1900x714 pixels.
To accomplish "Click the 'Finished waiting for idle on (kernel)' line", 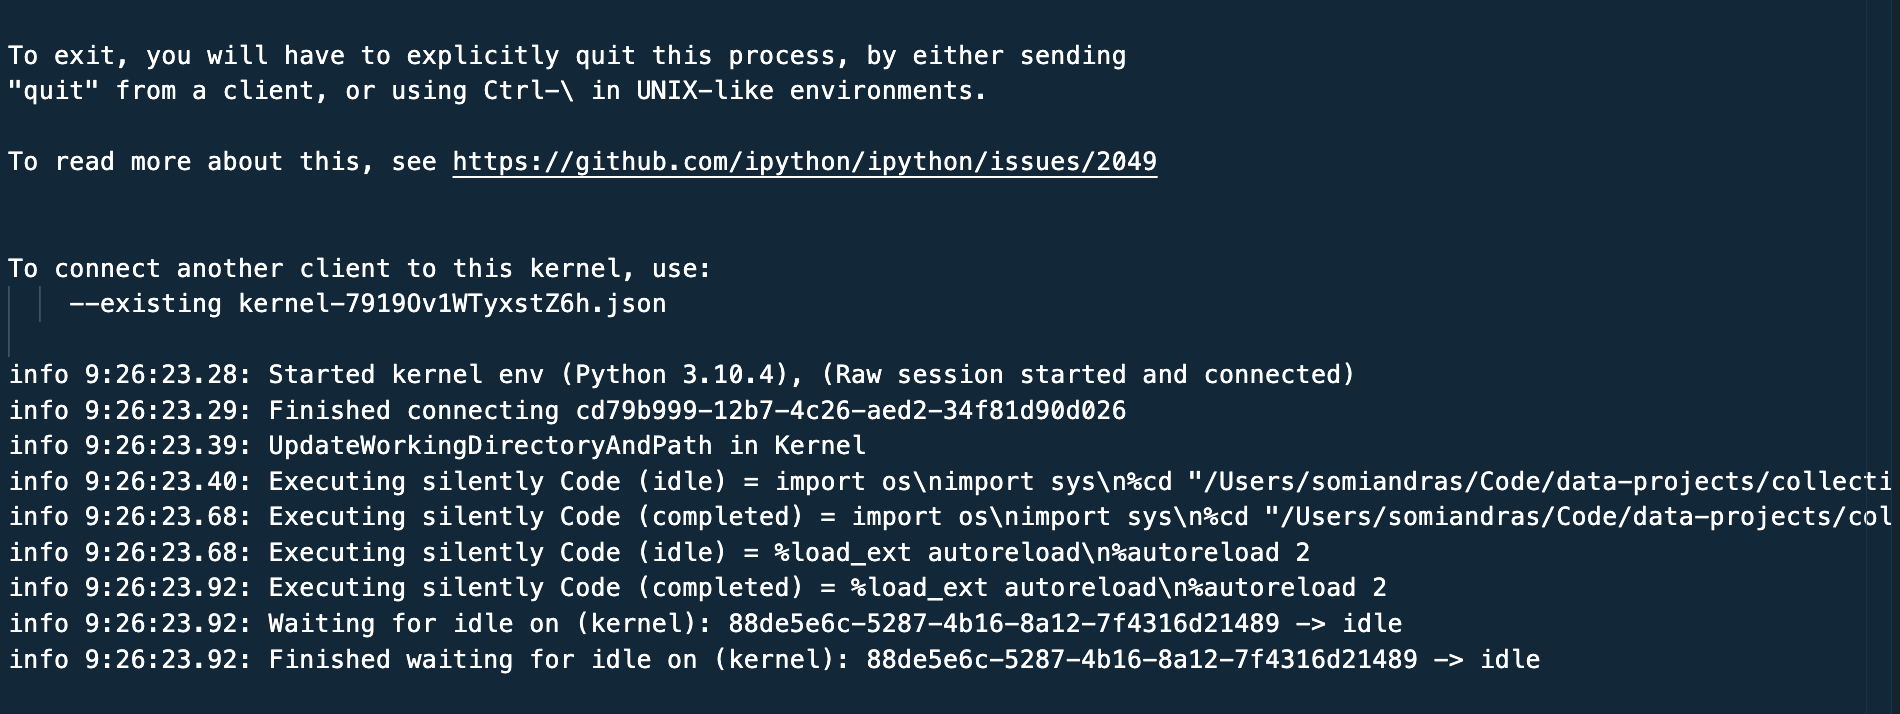I will click(774, 660).
